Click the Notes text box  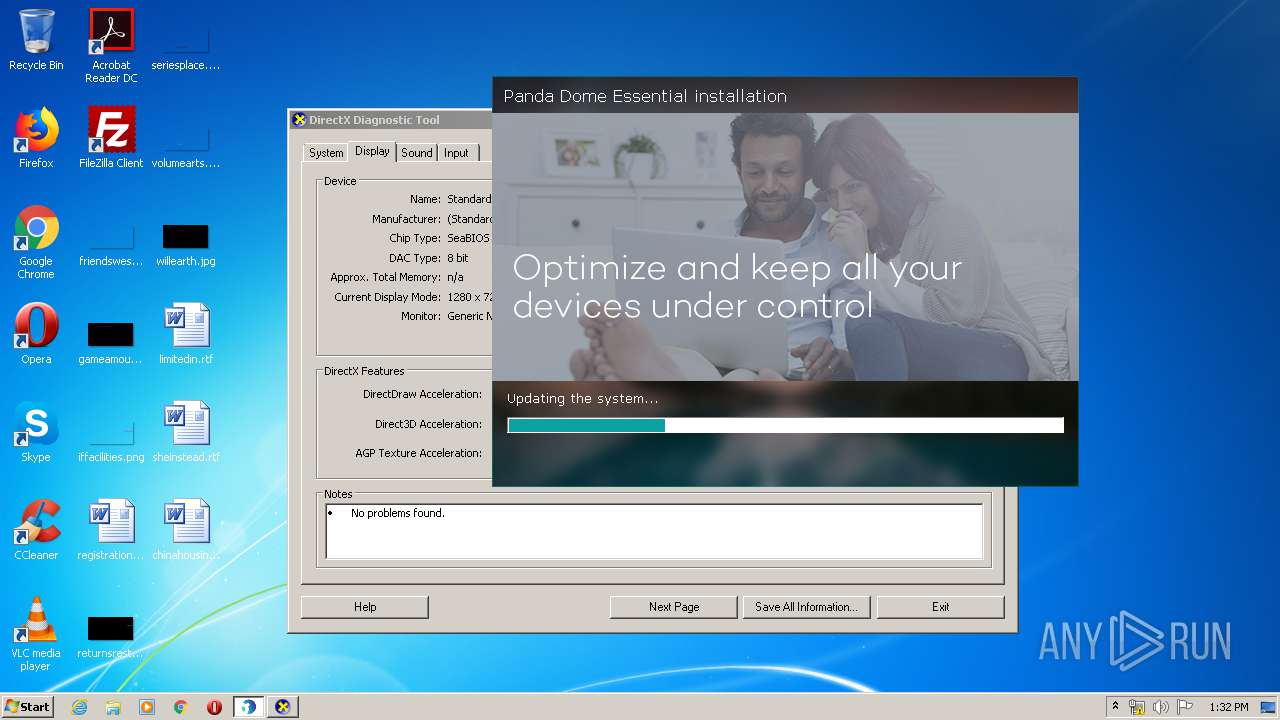654,531
